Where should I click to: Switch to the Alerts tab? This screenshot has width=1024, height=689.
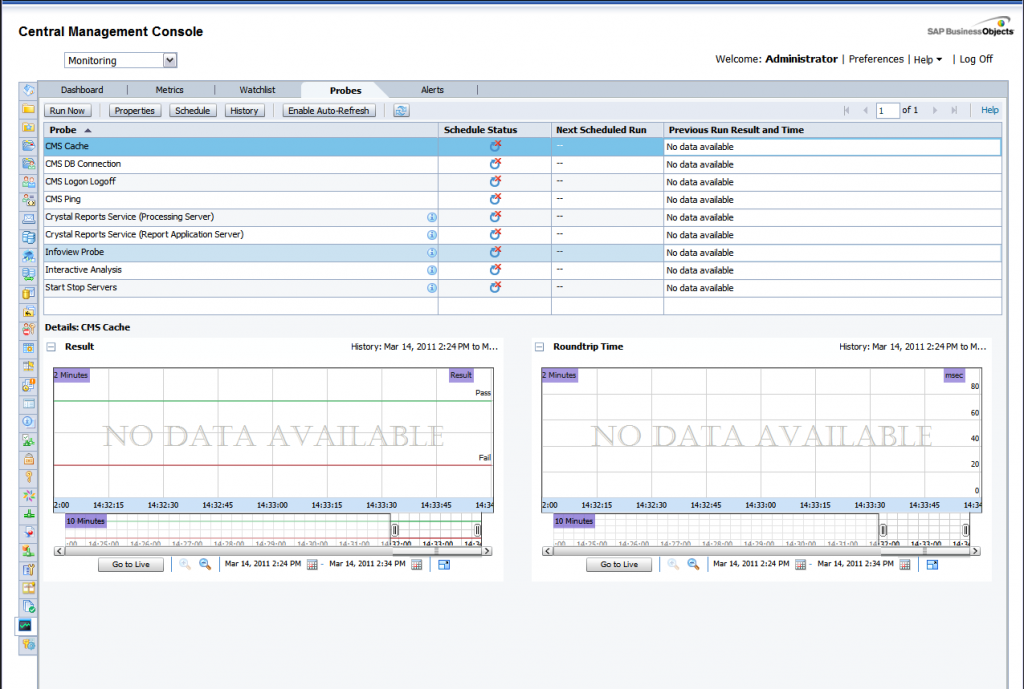tap(432, 90)
